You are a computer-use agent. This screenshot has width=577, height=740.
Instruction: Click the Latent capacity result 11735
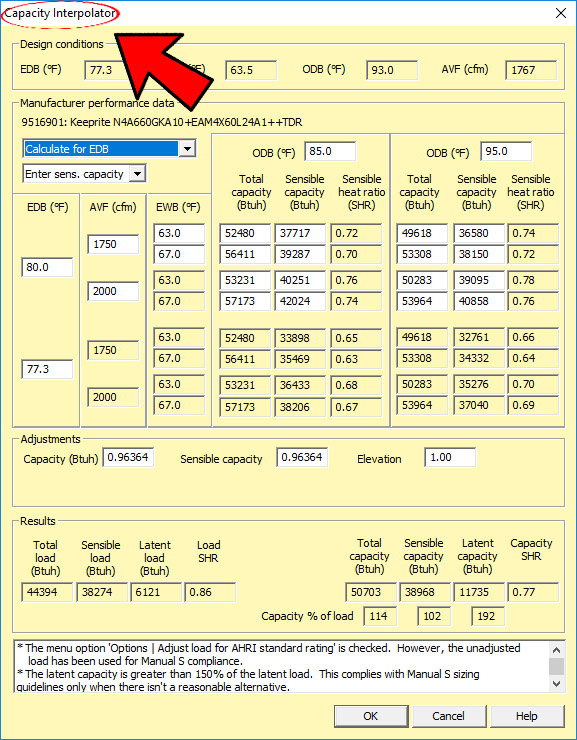pos(479,592)
